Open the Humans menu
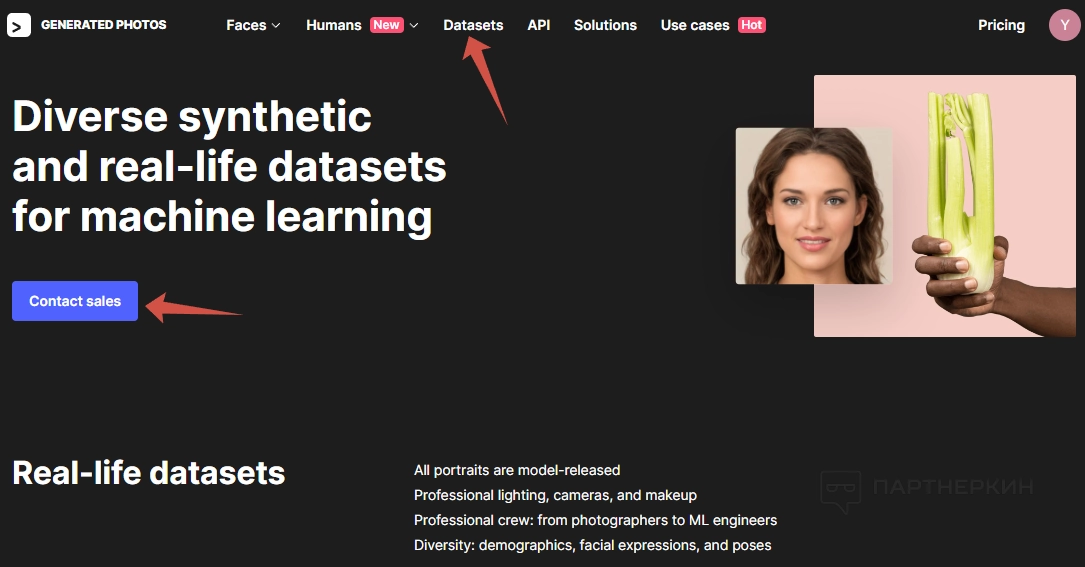1085x567 pixels. coord(334,26)
